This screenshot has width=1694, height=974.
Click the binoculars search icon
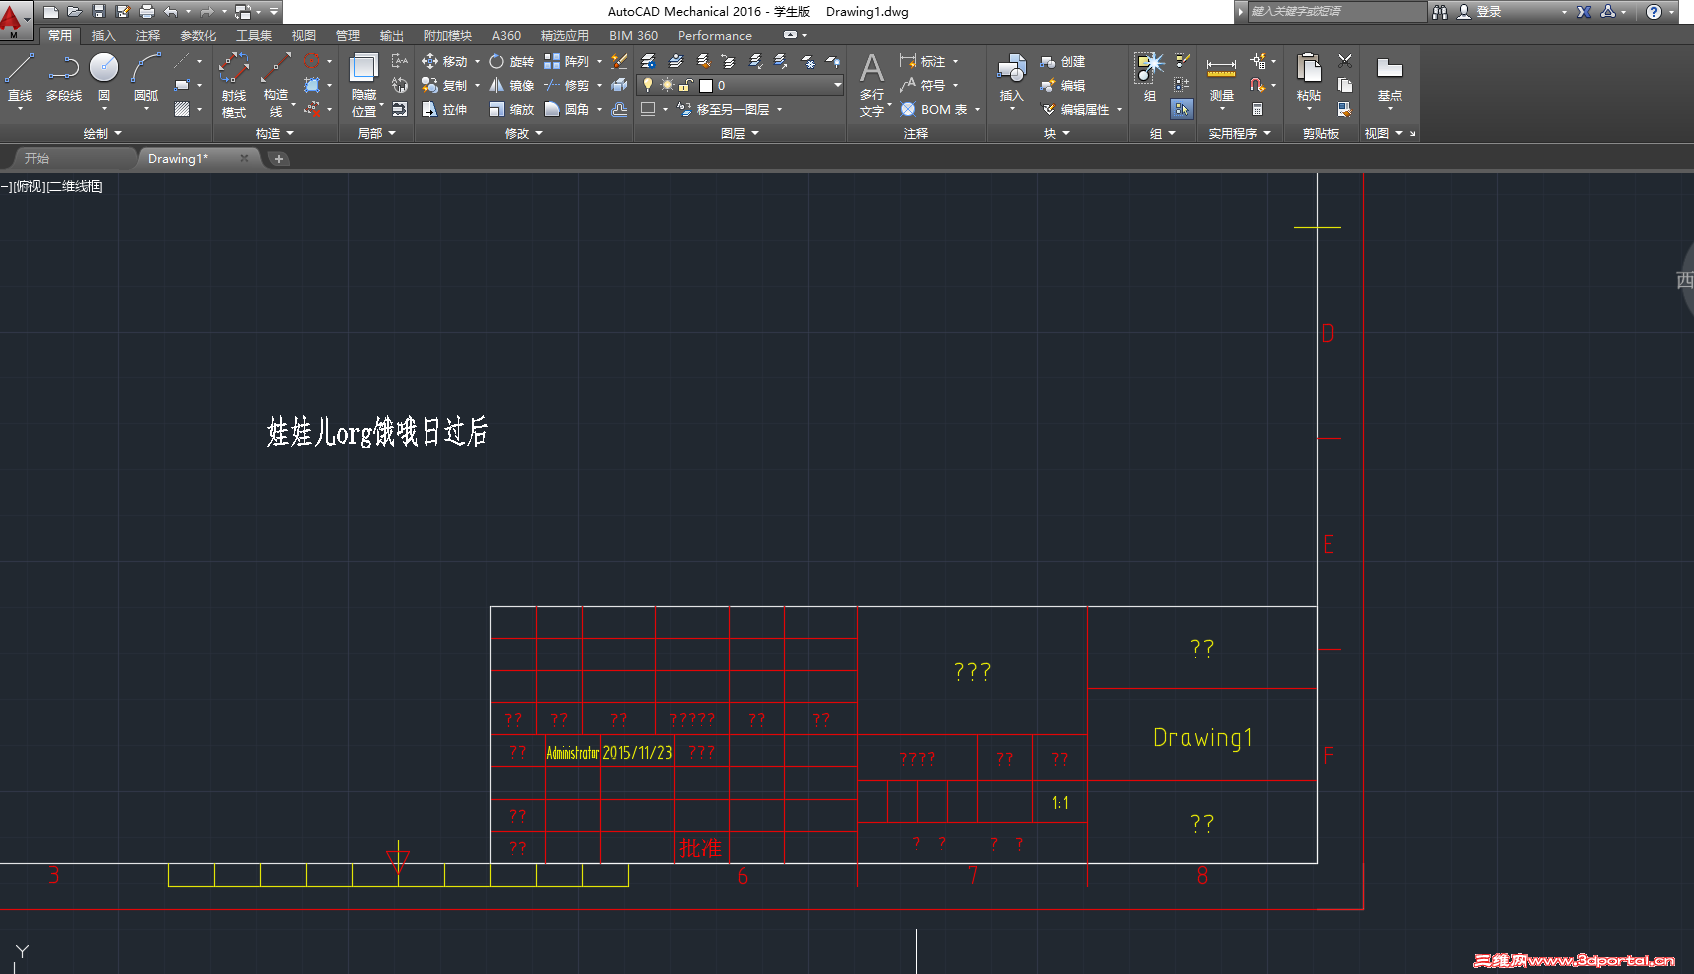point(1440,11)
